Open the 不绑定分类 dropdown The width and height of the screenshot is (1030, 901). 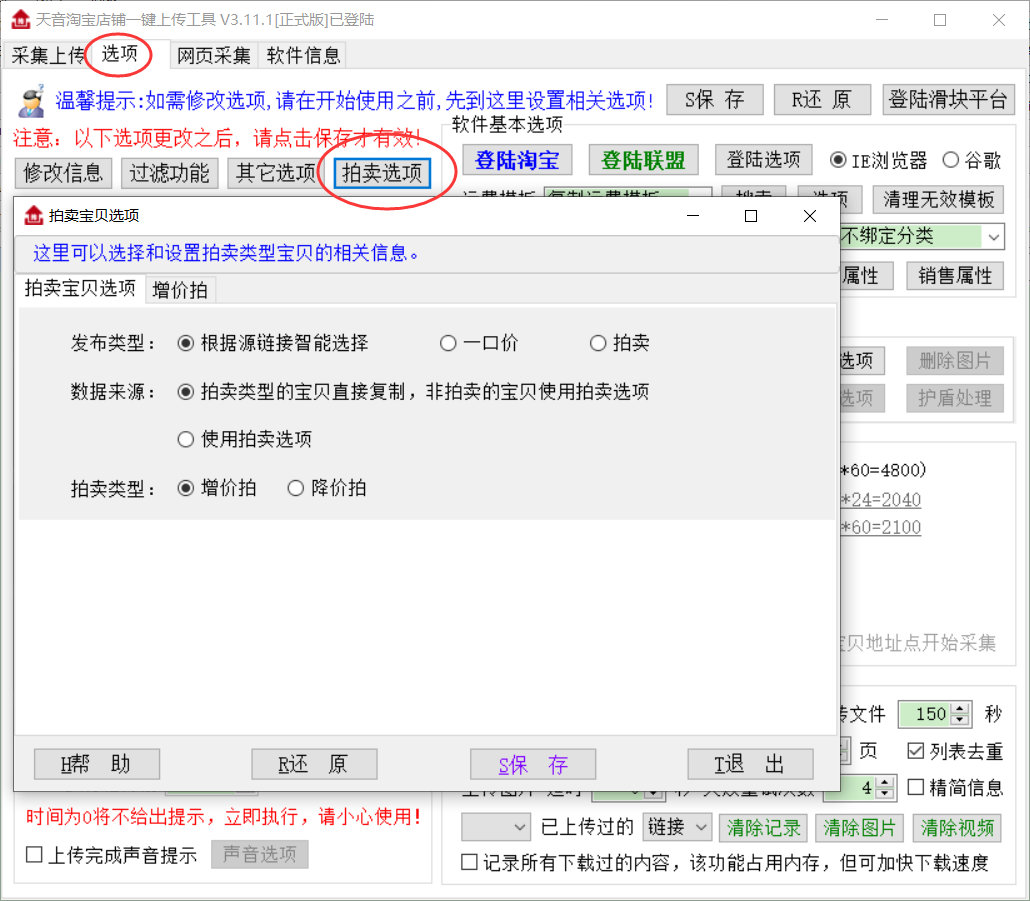993,237
